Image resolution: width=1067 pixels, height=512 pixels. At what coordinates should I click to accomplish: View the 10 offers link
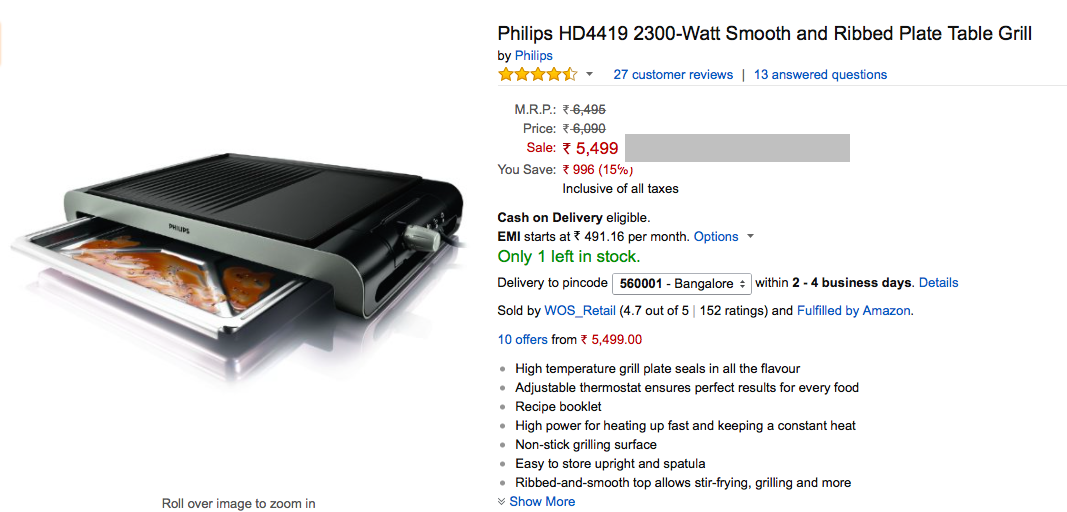click(x=522, y=340)
